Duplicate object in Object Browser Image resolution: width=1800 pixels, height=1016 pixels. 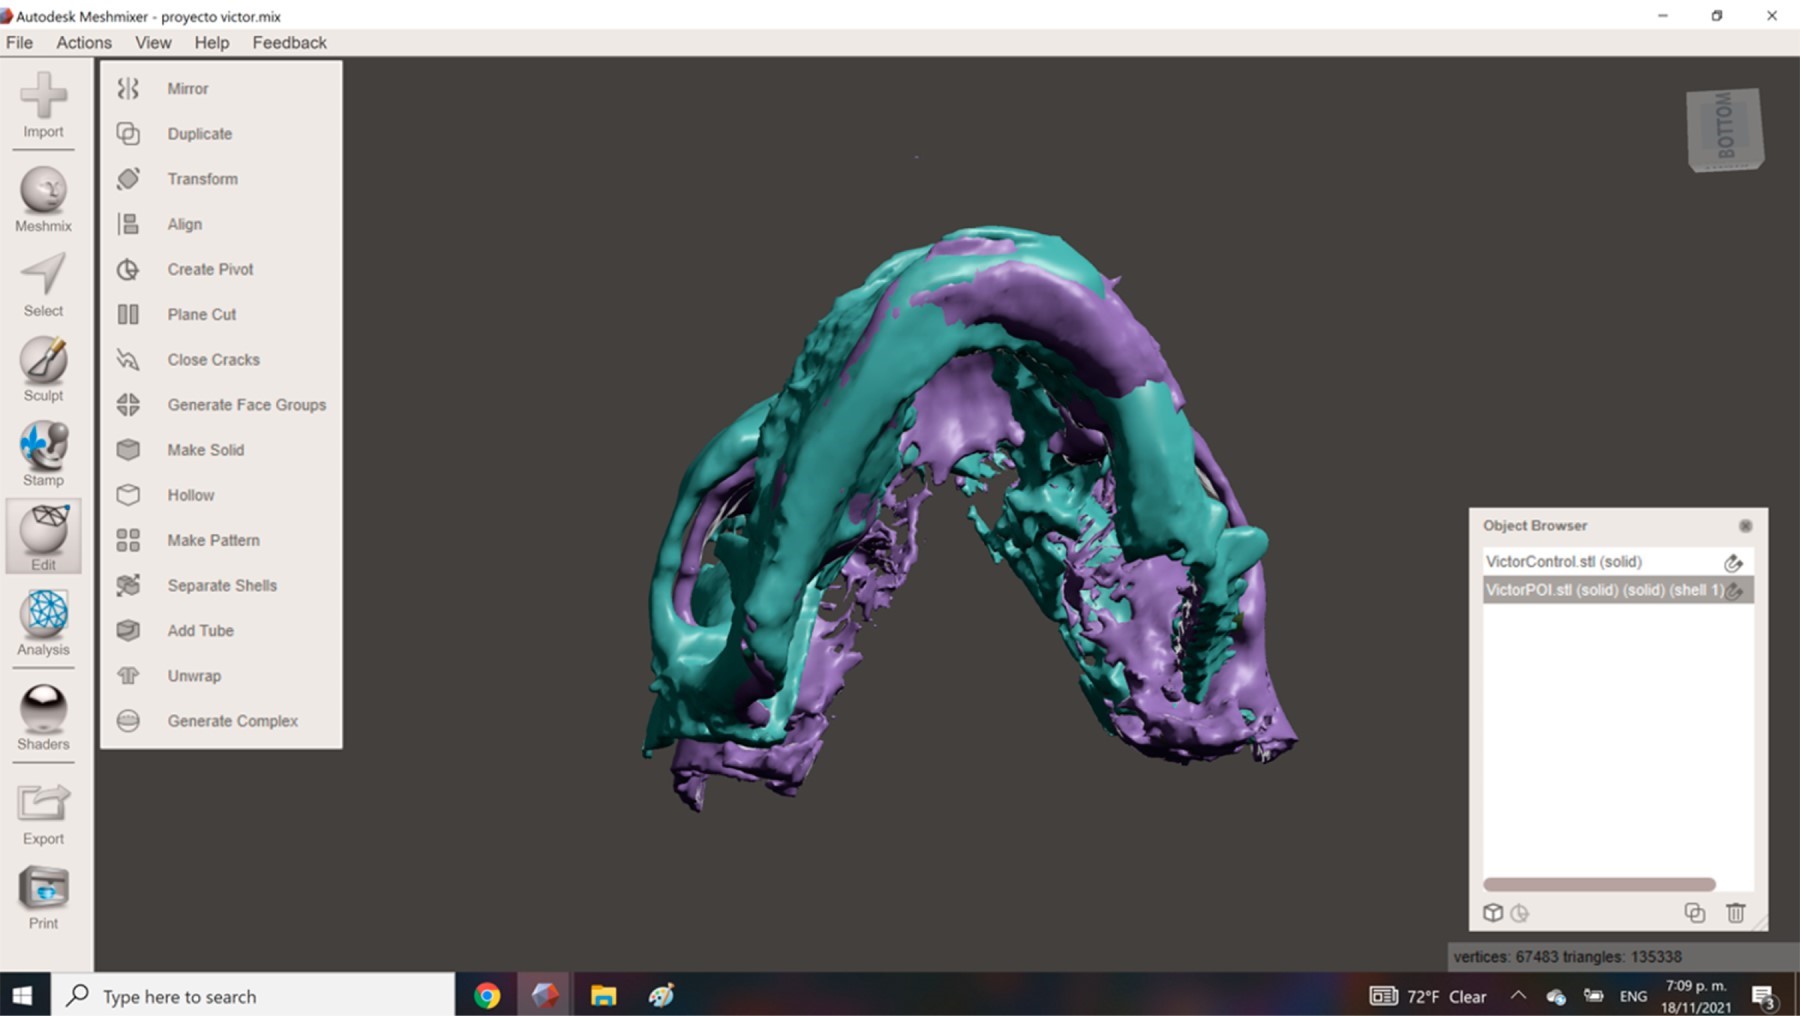(x=1694, y=912)
